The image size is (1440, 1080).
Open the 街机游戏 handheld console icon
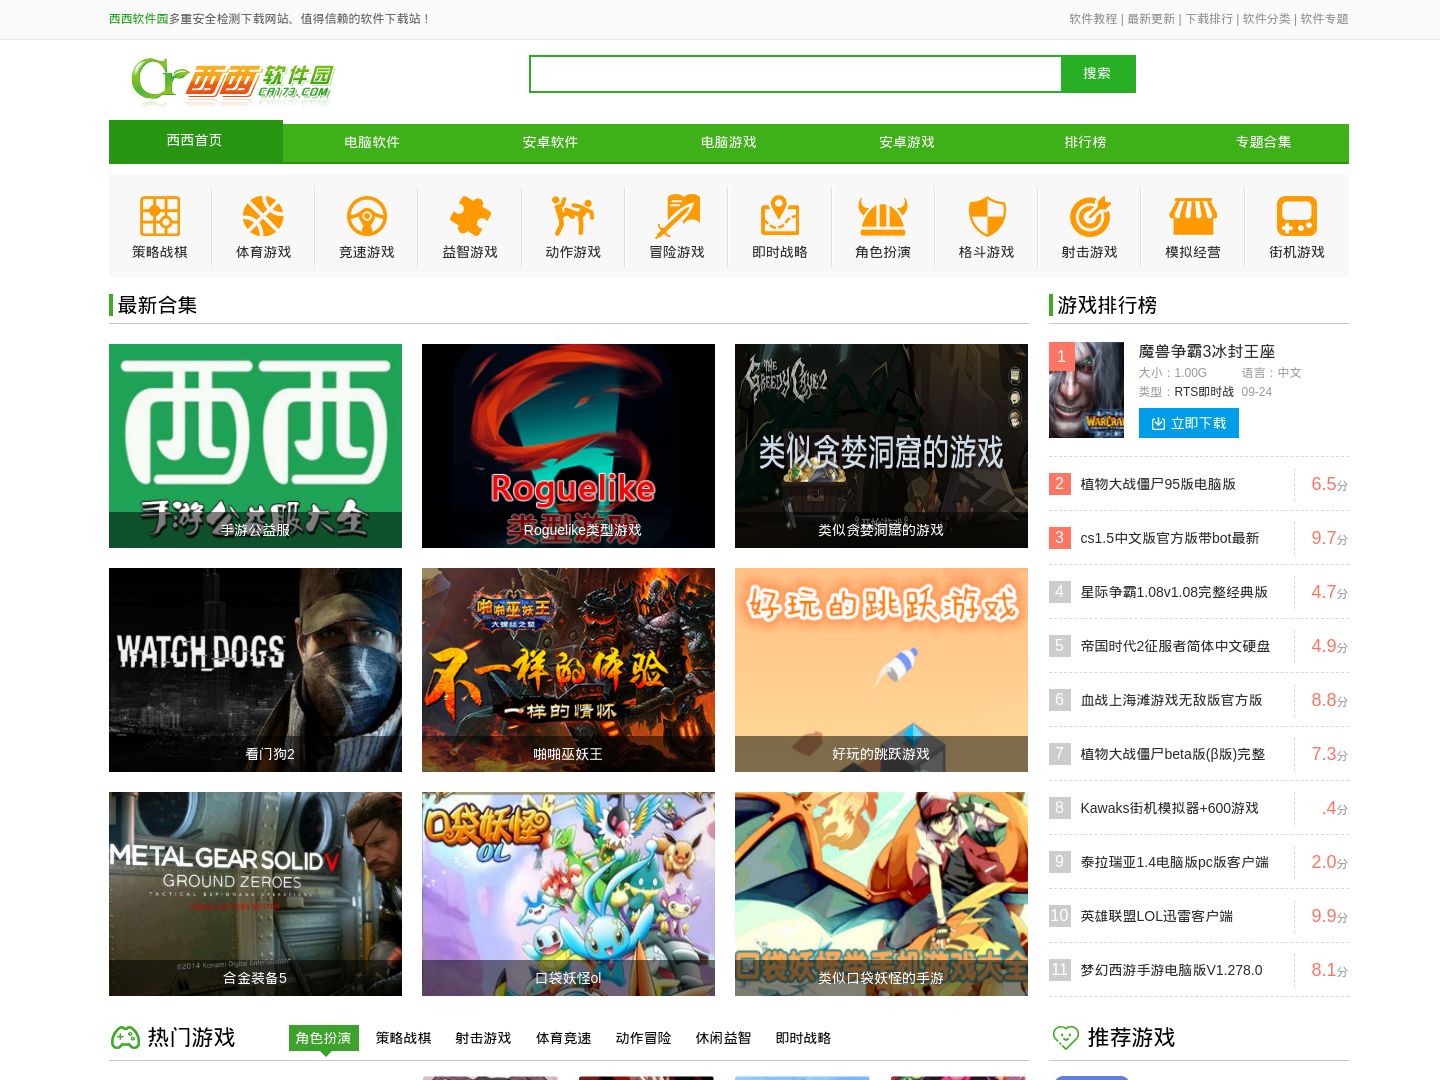(1297, 216)
